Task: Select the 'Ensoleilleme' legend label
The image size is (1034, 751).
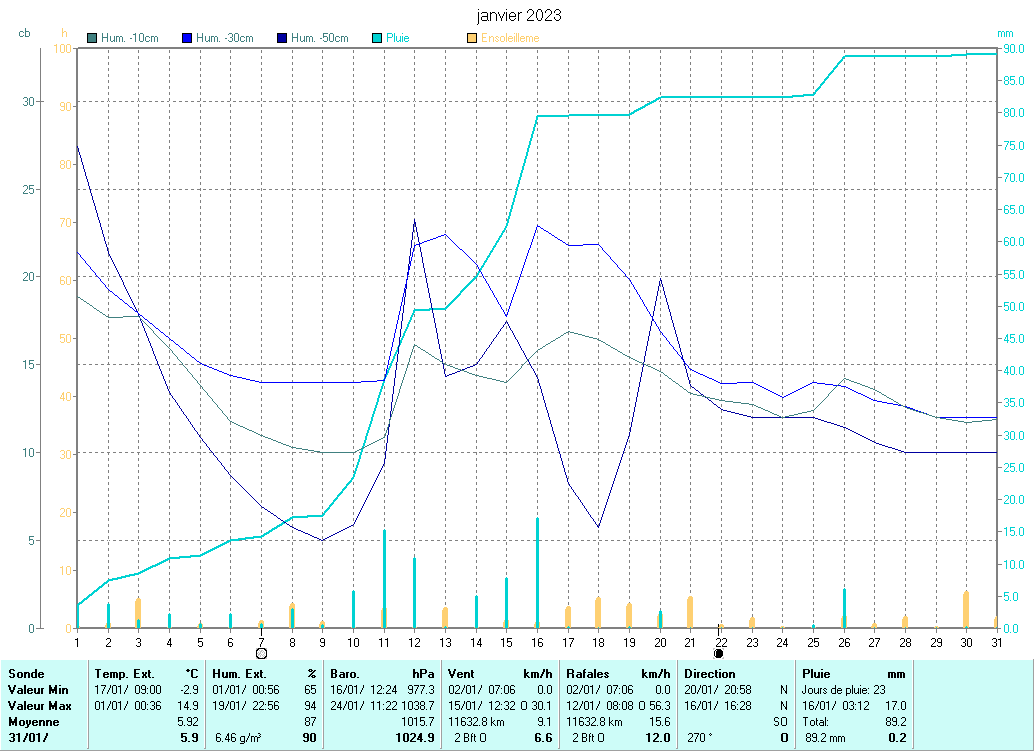Action: [x=510, y=39]
